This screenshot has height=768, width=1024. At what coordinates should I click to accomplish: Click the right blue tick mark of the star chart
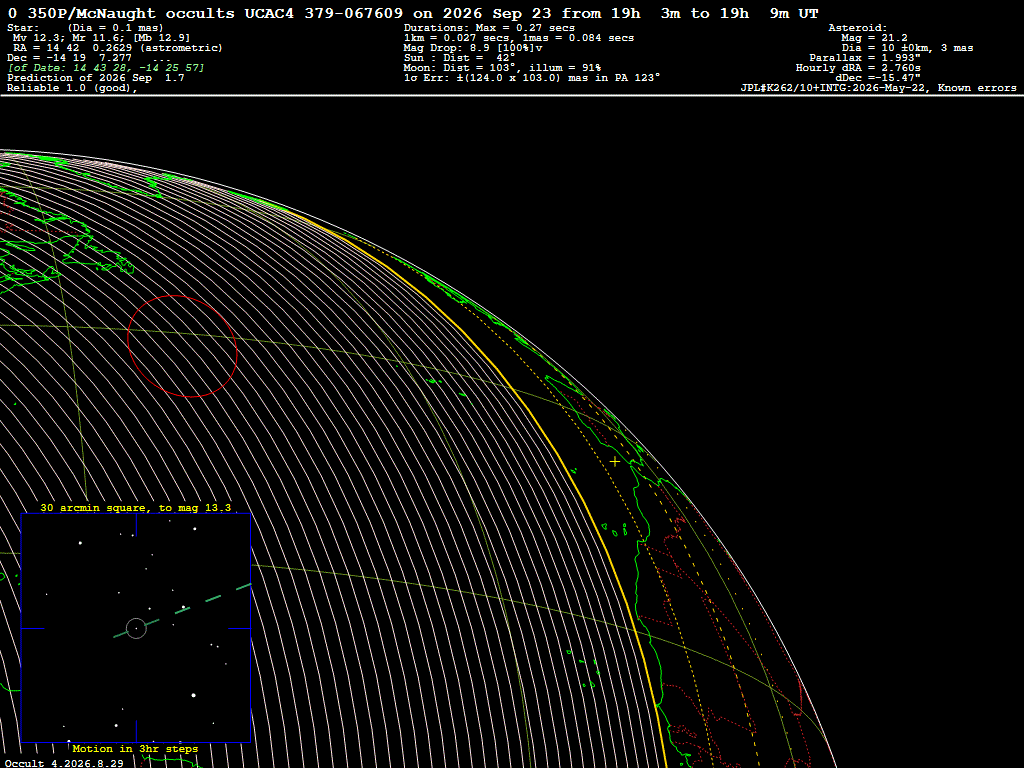239,628
